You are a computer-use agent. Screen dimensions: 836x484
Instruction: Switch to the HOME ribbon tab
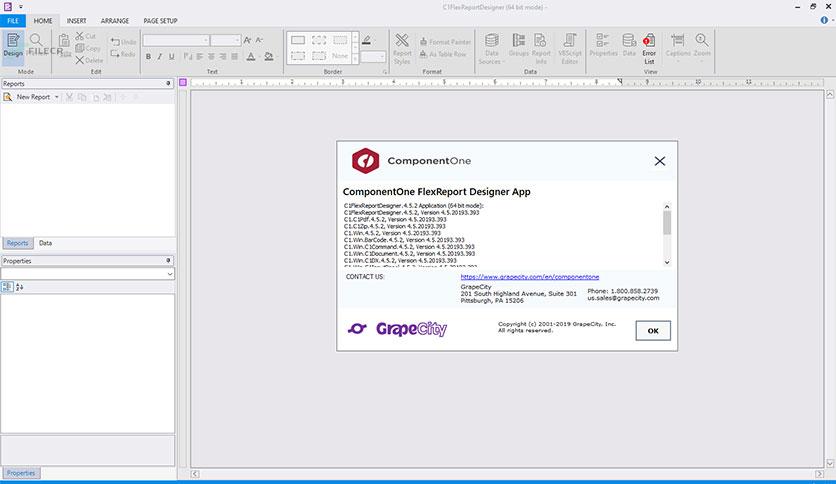click(43, 21)
